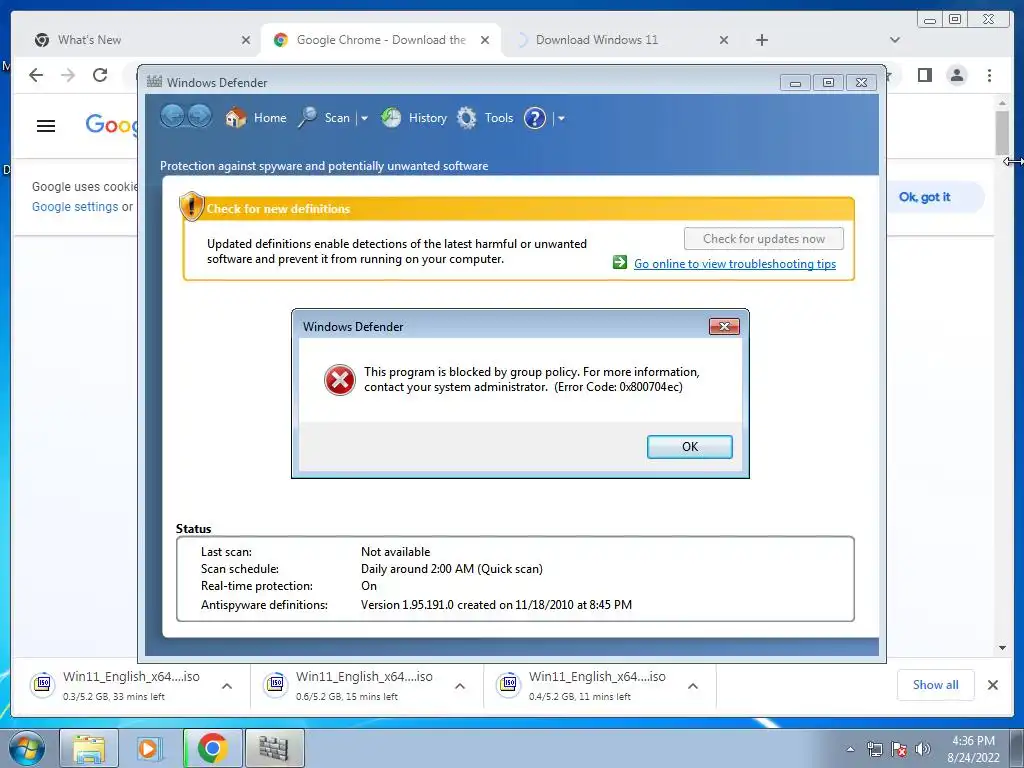The height and width of the screenshot is (768, 1024).
Task: Select the Google Chrome download tab
Action: tap(381, 40)
